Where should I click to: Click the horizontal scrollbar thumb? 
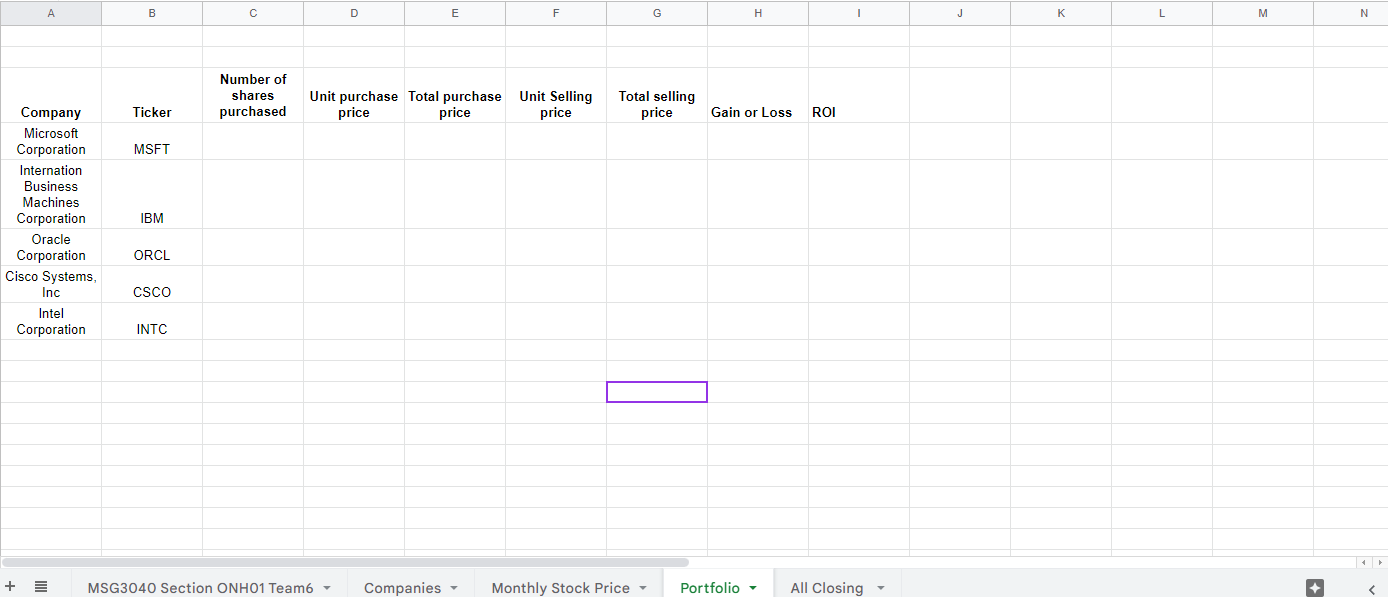tap(345, 563)
